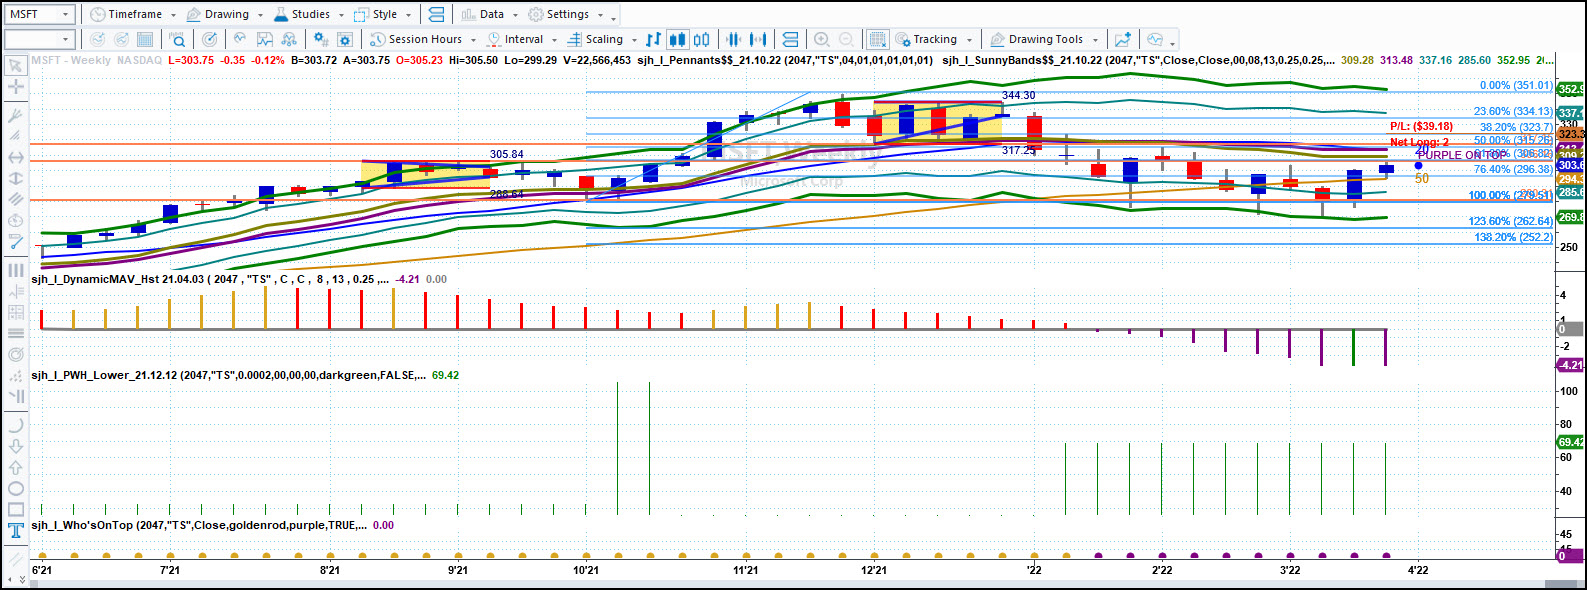Image resolution: width=1587 pixels, height=590 pixels.
Task: Open the Style menu
Action: point(383,14)
